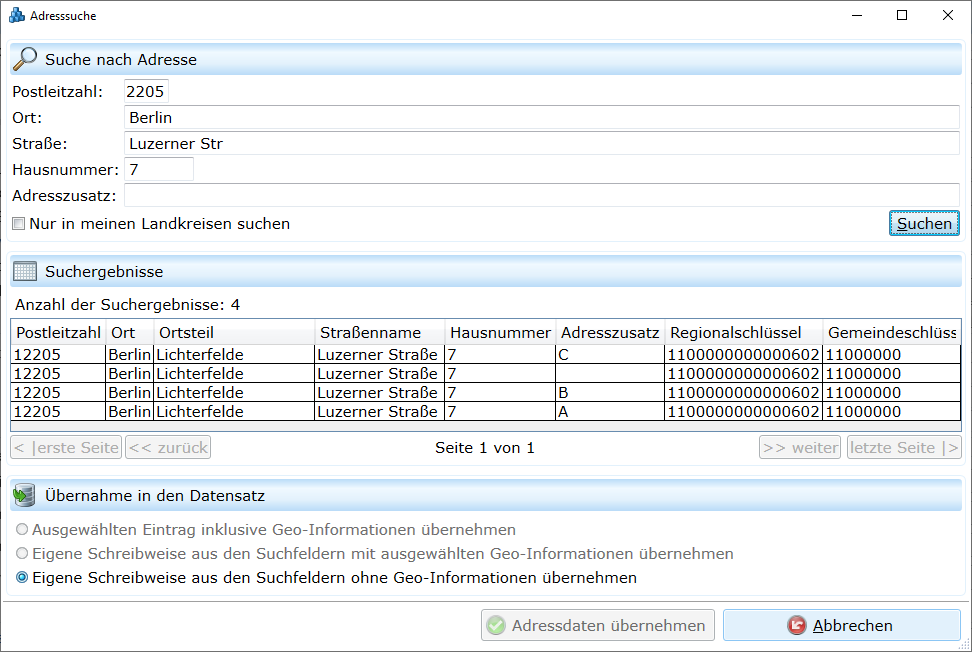Click into the Postleitzahl input field

point(146,91)
